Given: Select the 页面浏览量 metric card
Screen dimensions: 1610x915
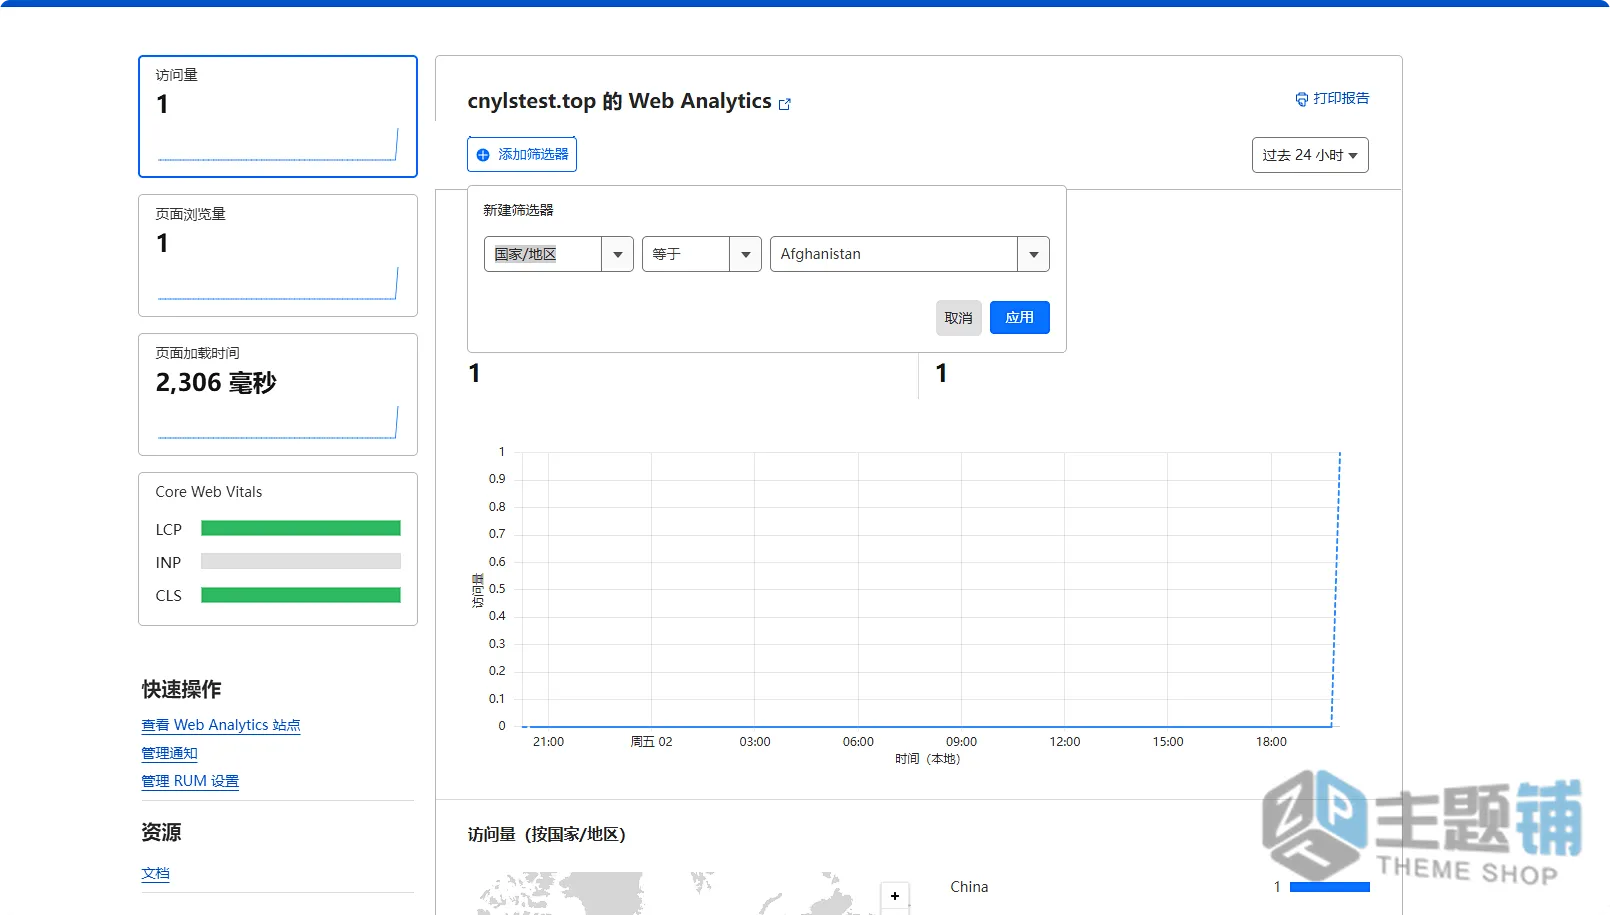Looking at the screenshot, I should tap(278, 255).
